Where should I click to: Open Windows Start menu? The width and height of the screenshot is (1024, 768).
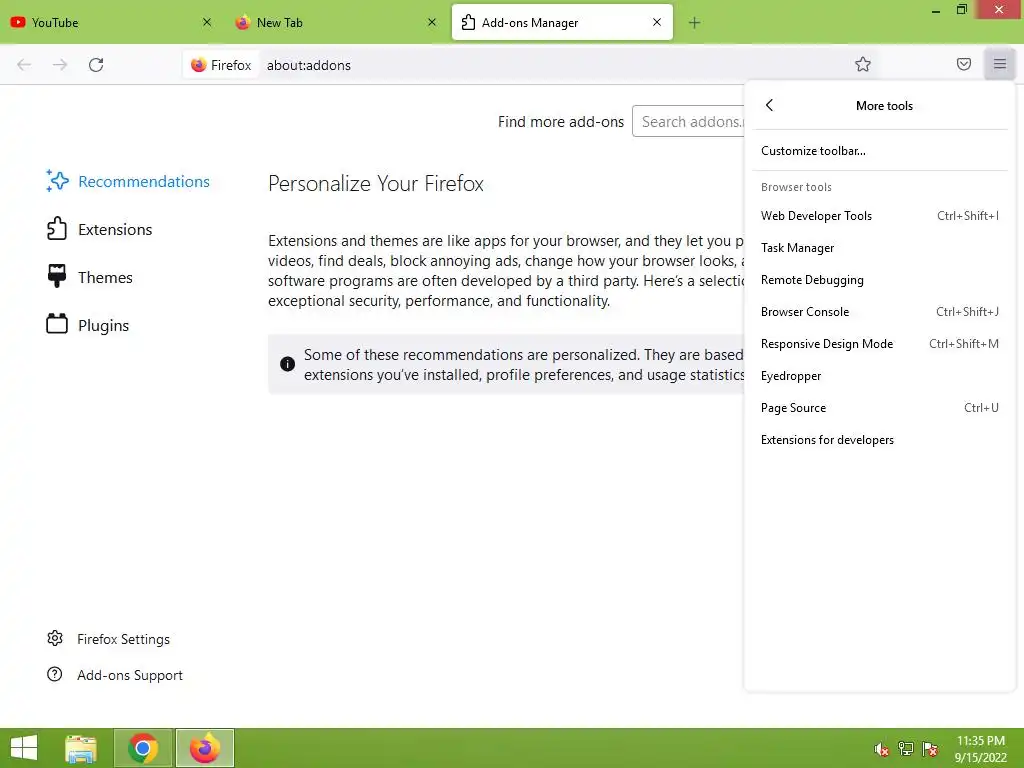point(24,748)
